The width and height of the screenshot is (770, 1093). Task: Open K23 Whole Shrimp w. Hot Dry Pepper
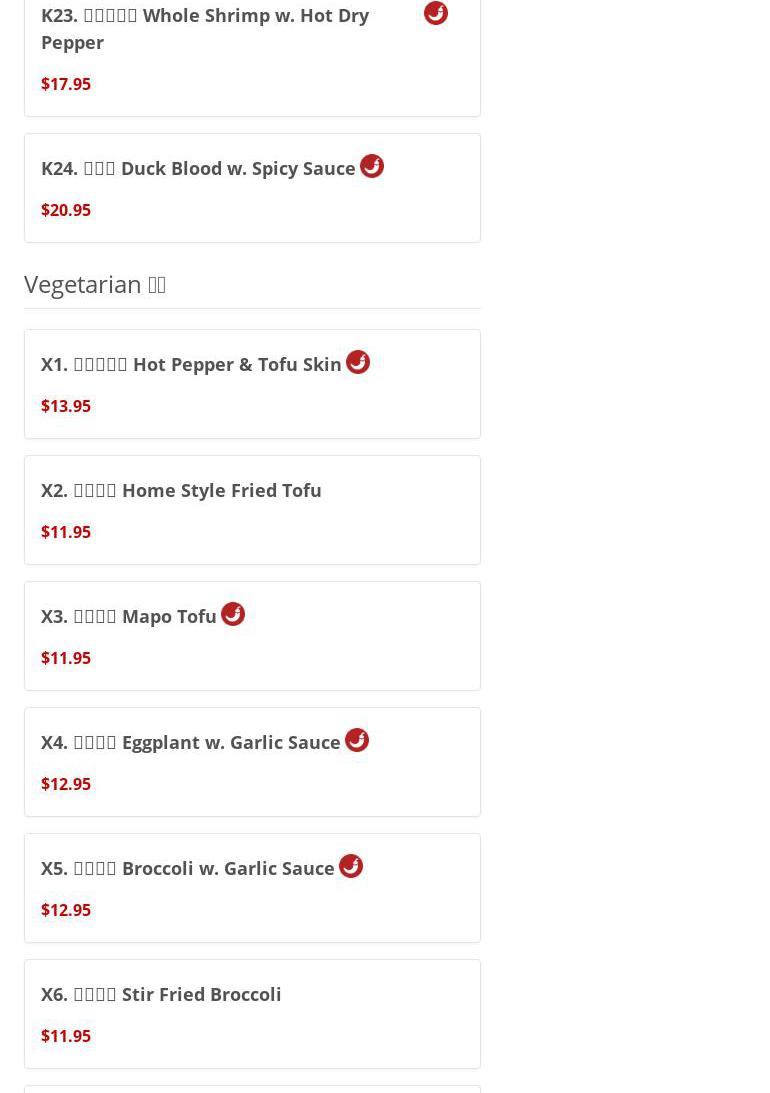pos(205,28)
